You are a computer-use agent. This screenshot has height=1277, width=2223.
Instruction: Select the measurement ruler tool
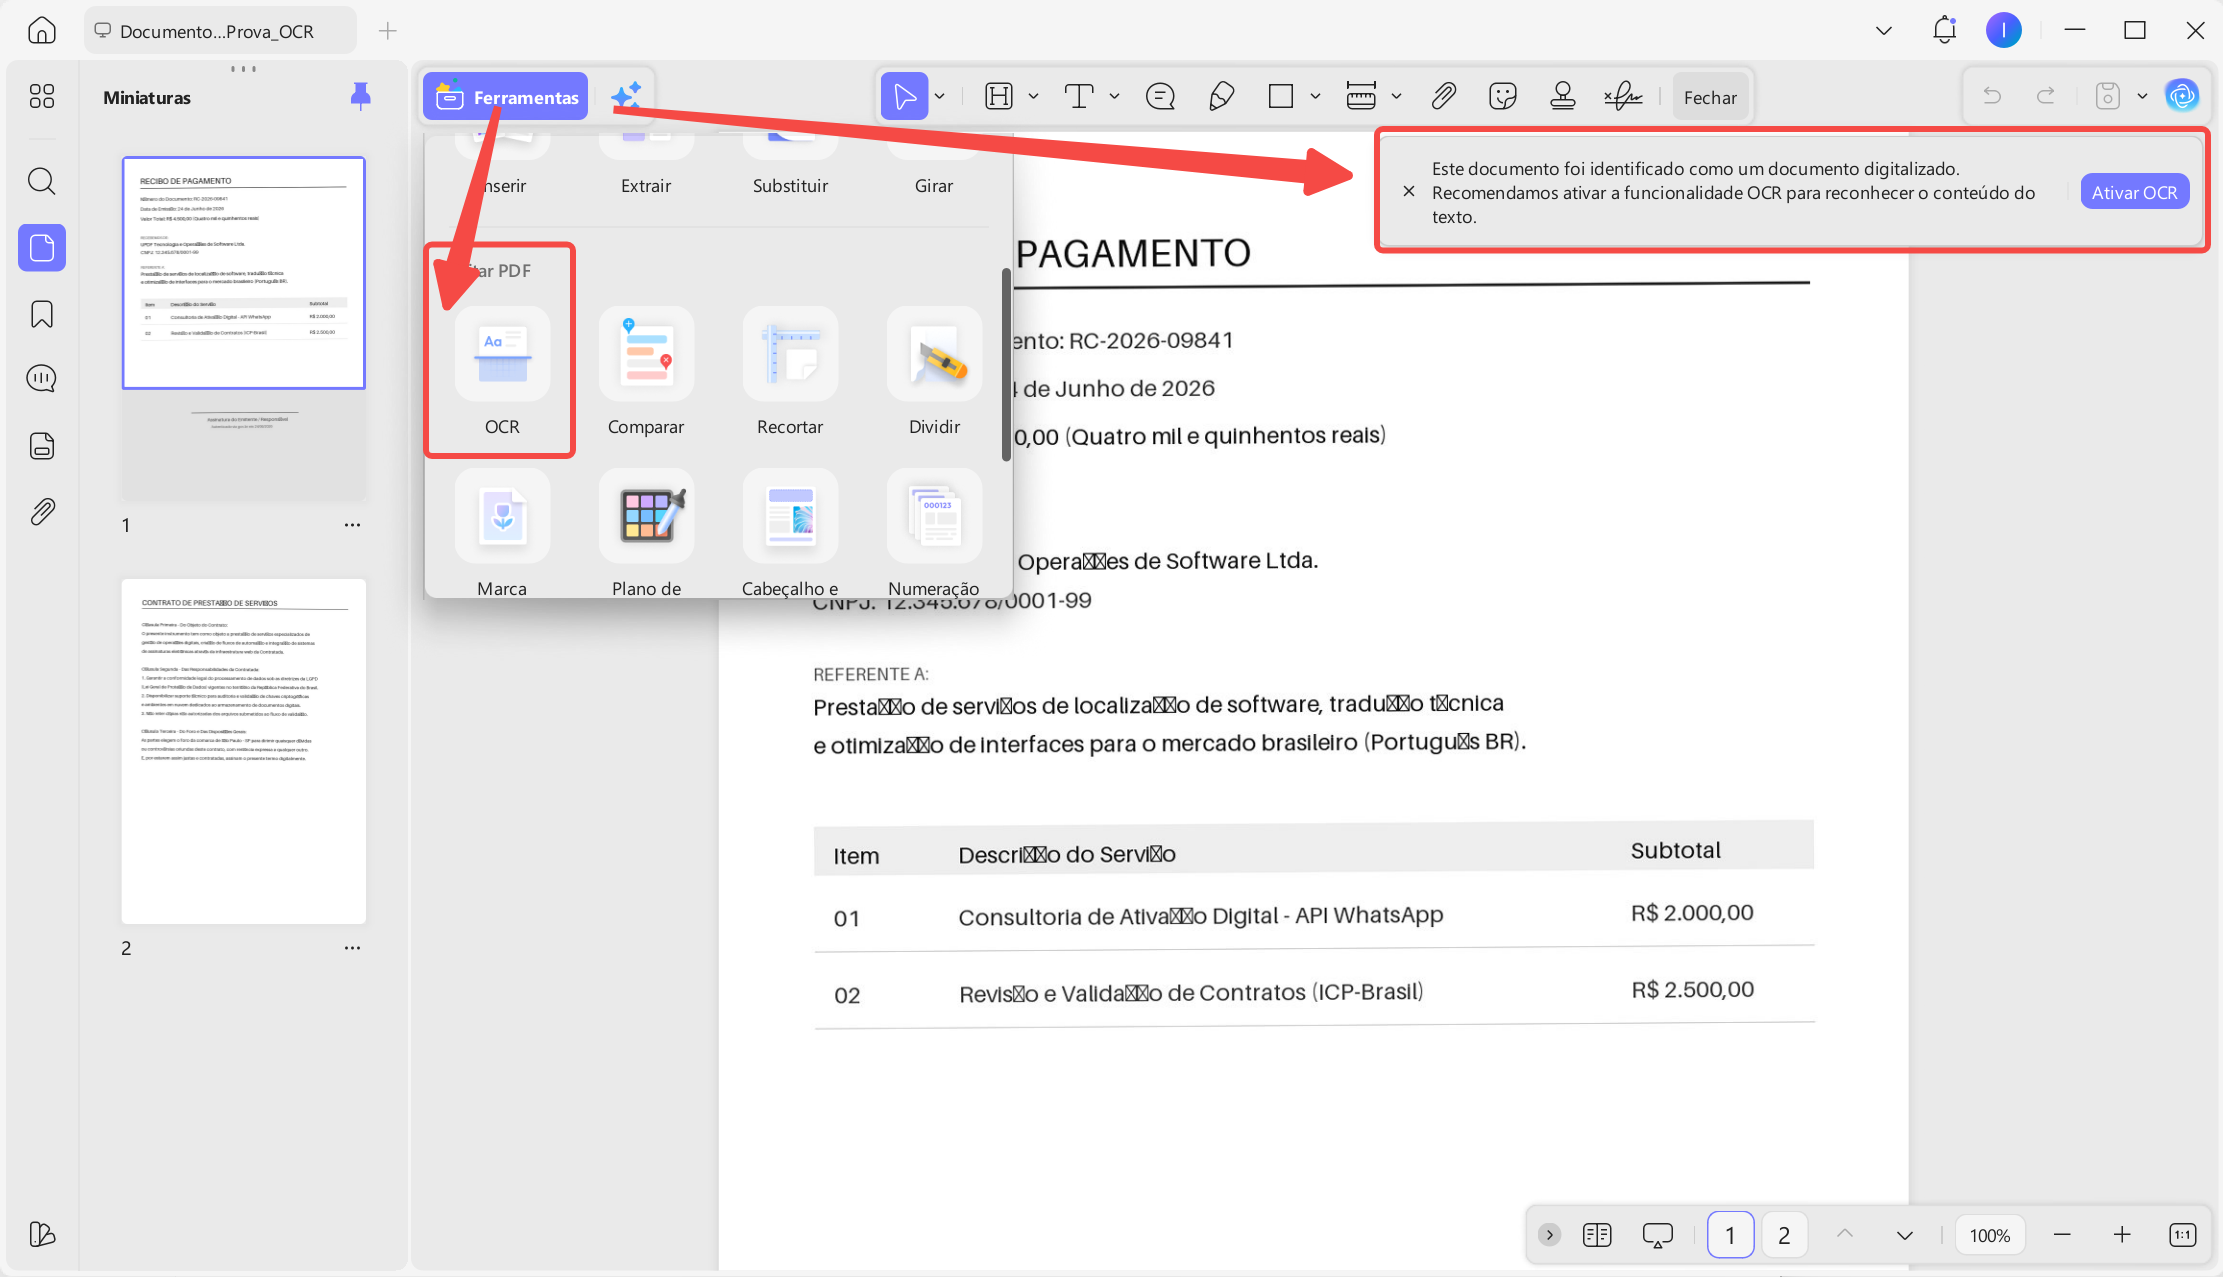pos(1361,97)
